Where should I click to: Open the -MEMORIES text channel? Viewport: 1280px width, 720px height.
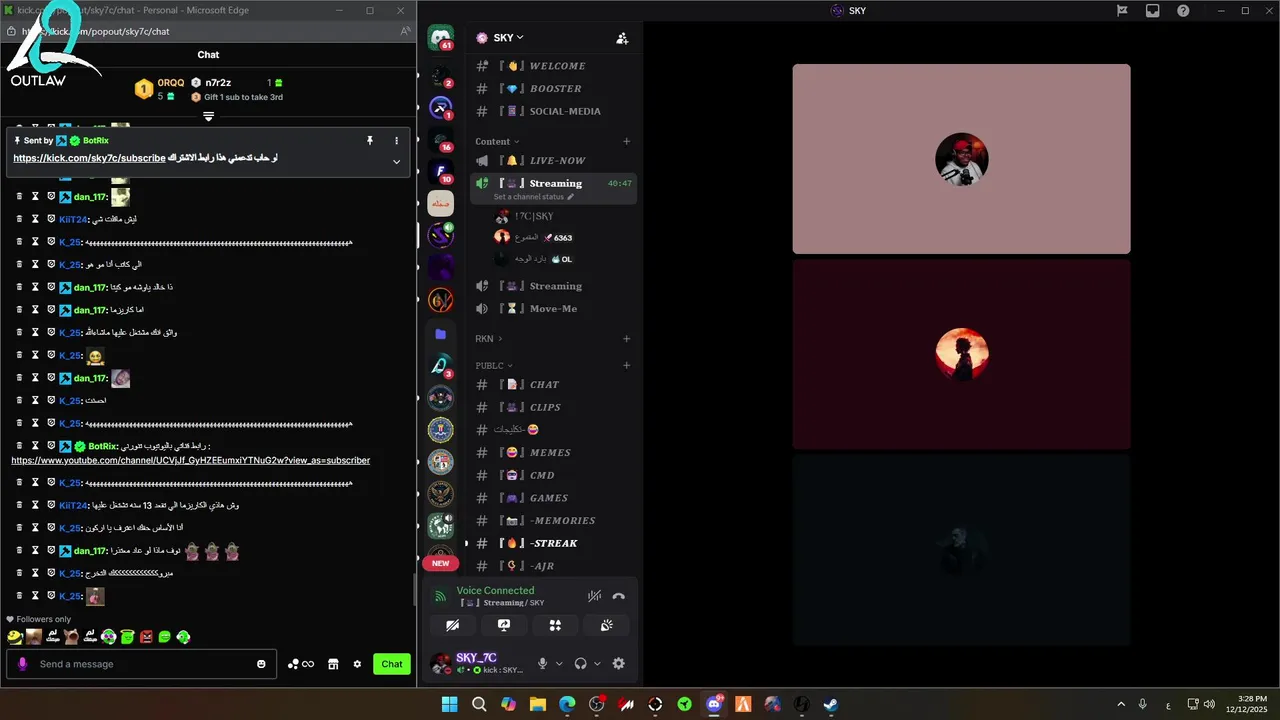click(553, 521)
